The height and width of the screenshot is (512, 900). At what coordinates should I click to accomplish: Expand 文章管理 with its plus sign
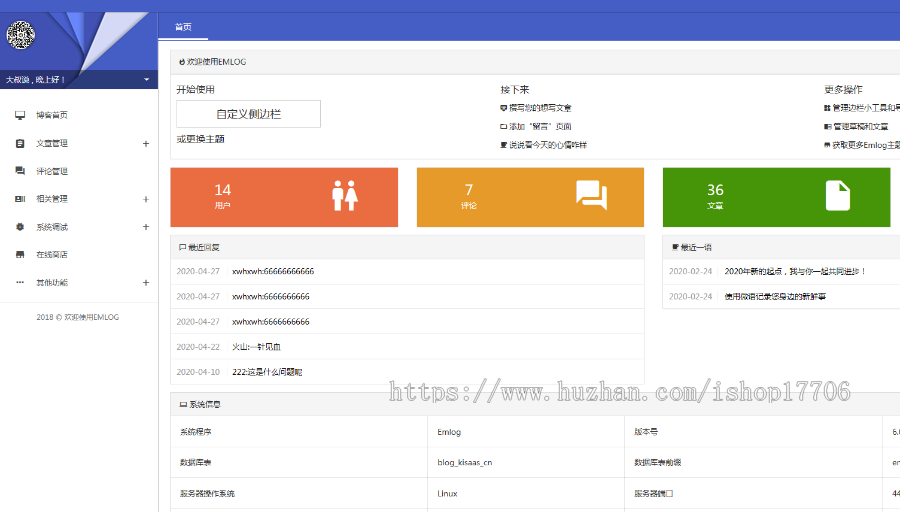coord(146,143)
